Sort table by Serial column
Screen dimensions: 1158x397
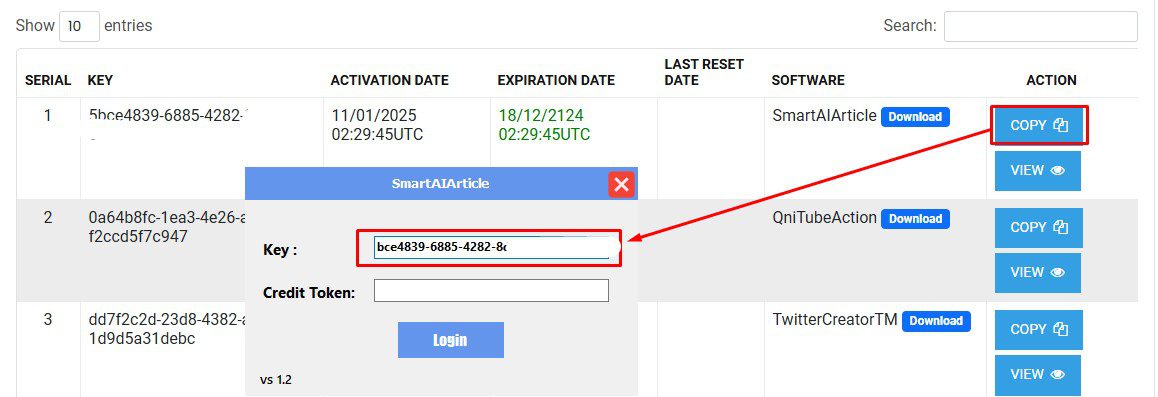[x=48, y=80]
